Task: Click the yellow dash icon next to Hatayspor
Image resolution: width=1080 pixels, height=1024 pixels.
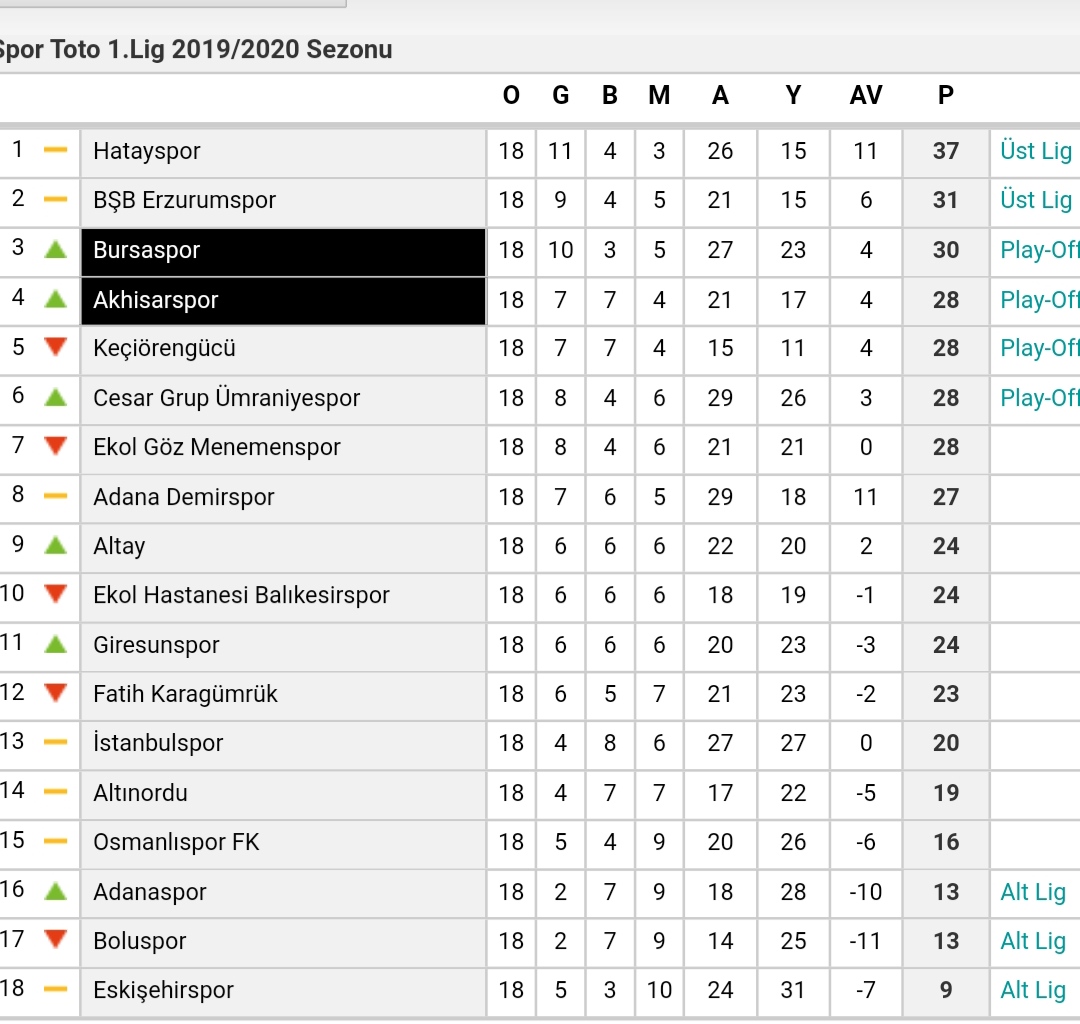Action: [55, 149]
